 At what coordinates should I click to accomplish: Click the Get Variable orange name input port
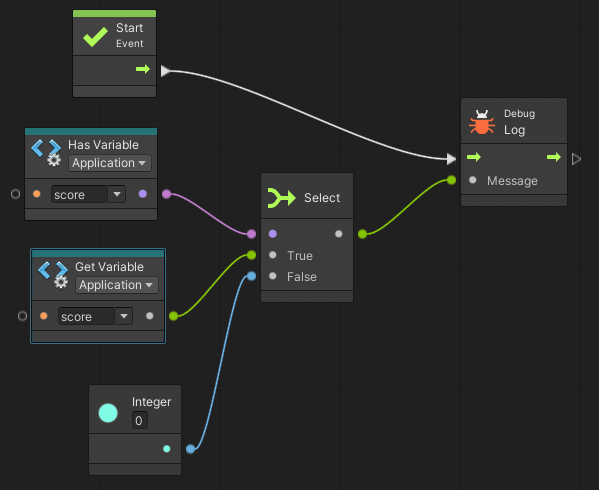pyautogui.click(x=44, y=316)
